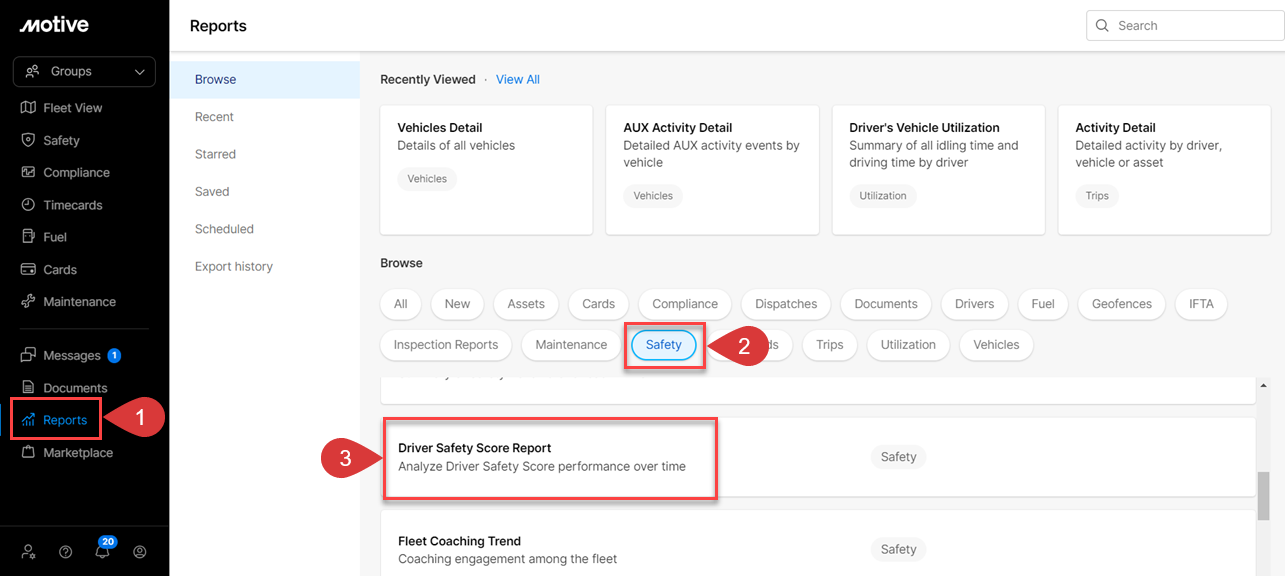
Task: Toggle the Compliance filter chip
Action: (x=684, y=304)
